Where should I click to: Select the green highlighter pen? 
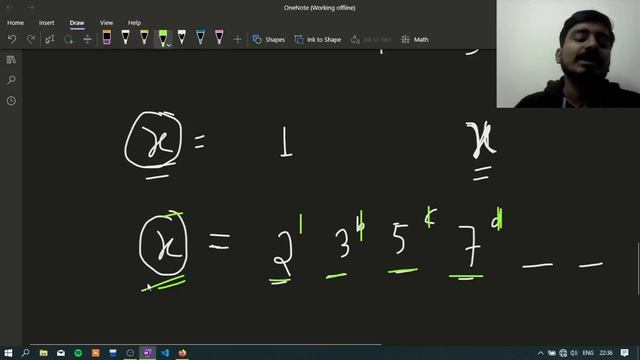[x=162, y=38]
